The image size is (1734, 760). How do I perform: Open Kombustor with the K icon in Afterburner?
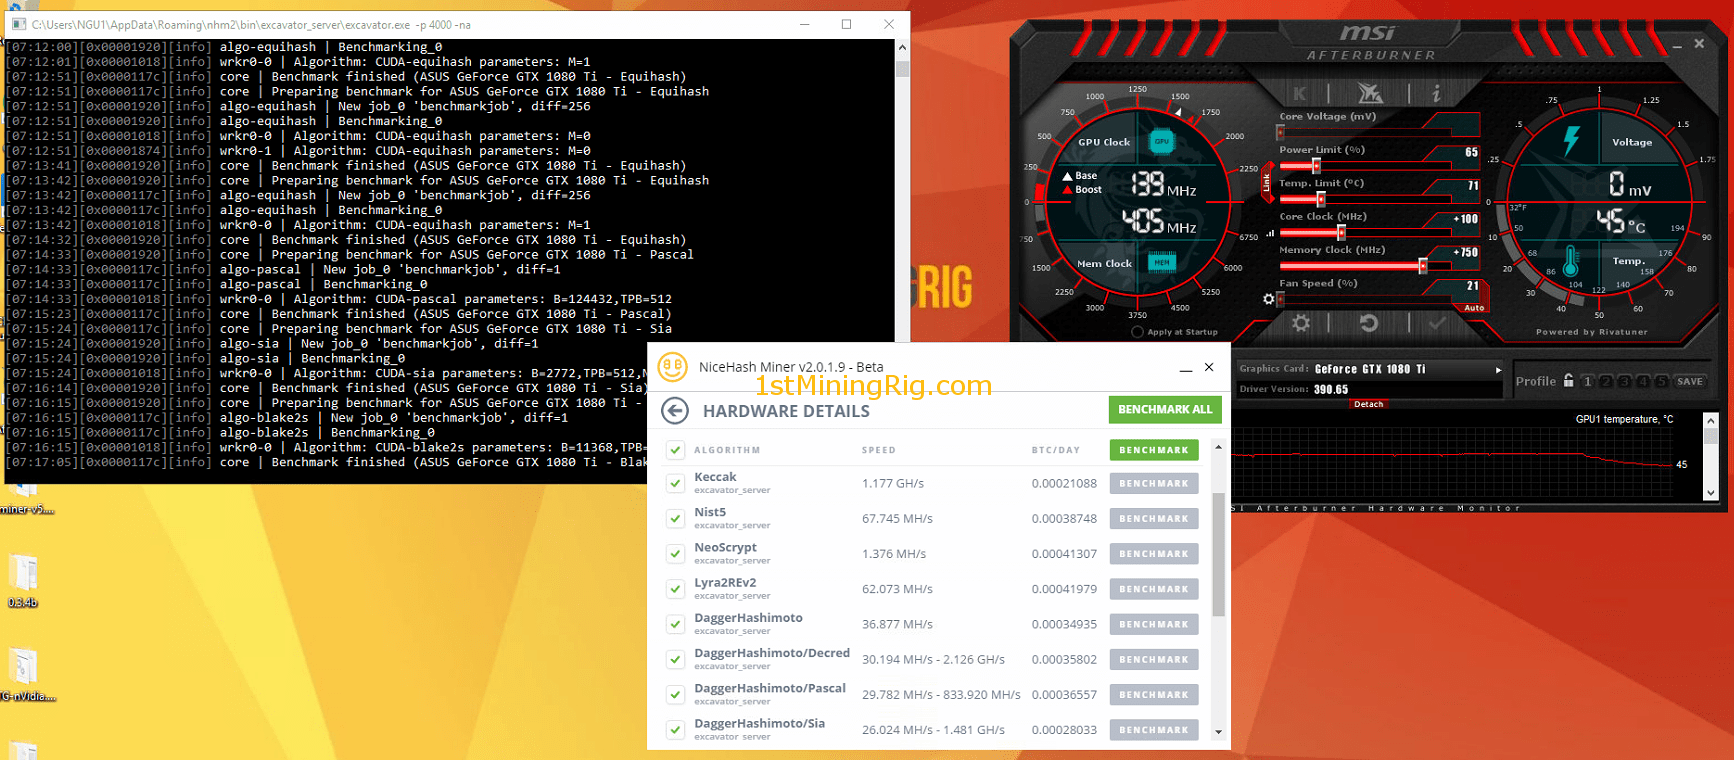pyautogui.click(x=1300, y=93)
